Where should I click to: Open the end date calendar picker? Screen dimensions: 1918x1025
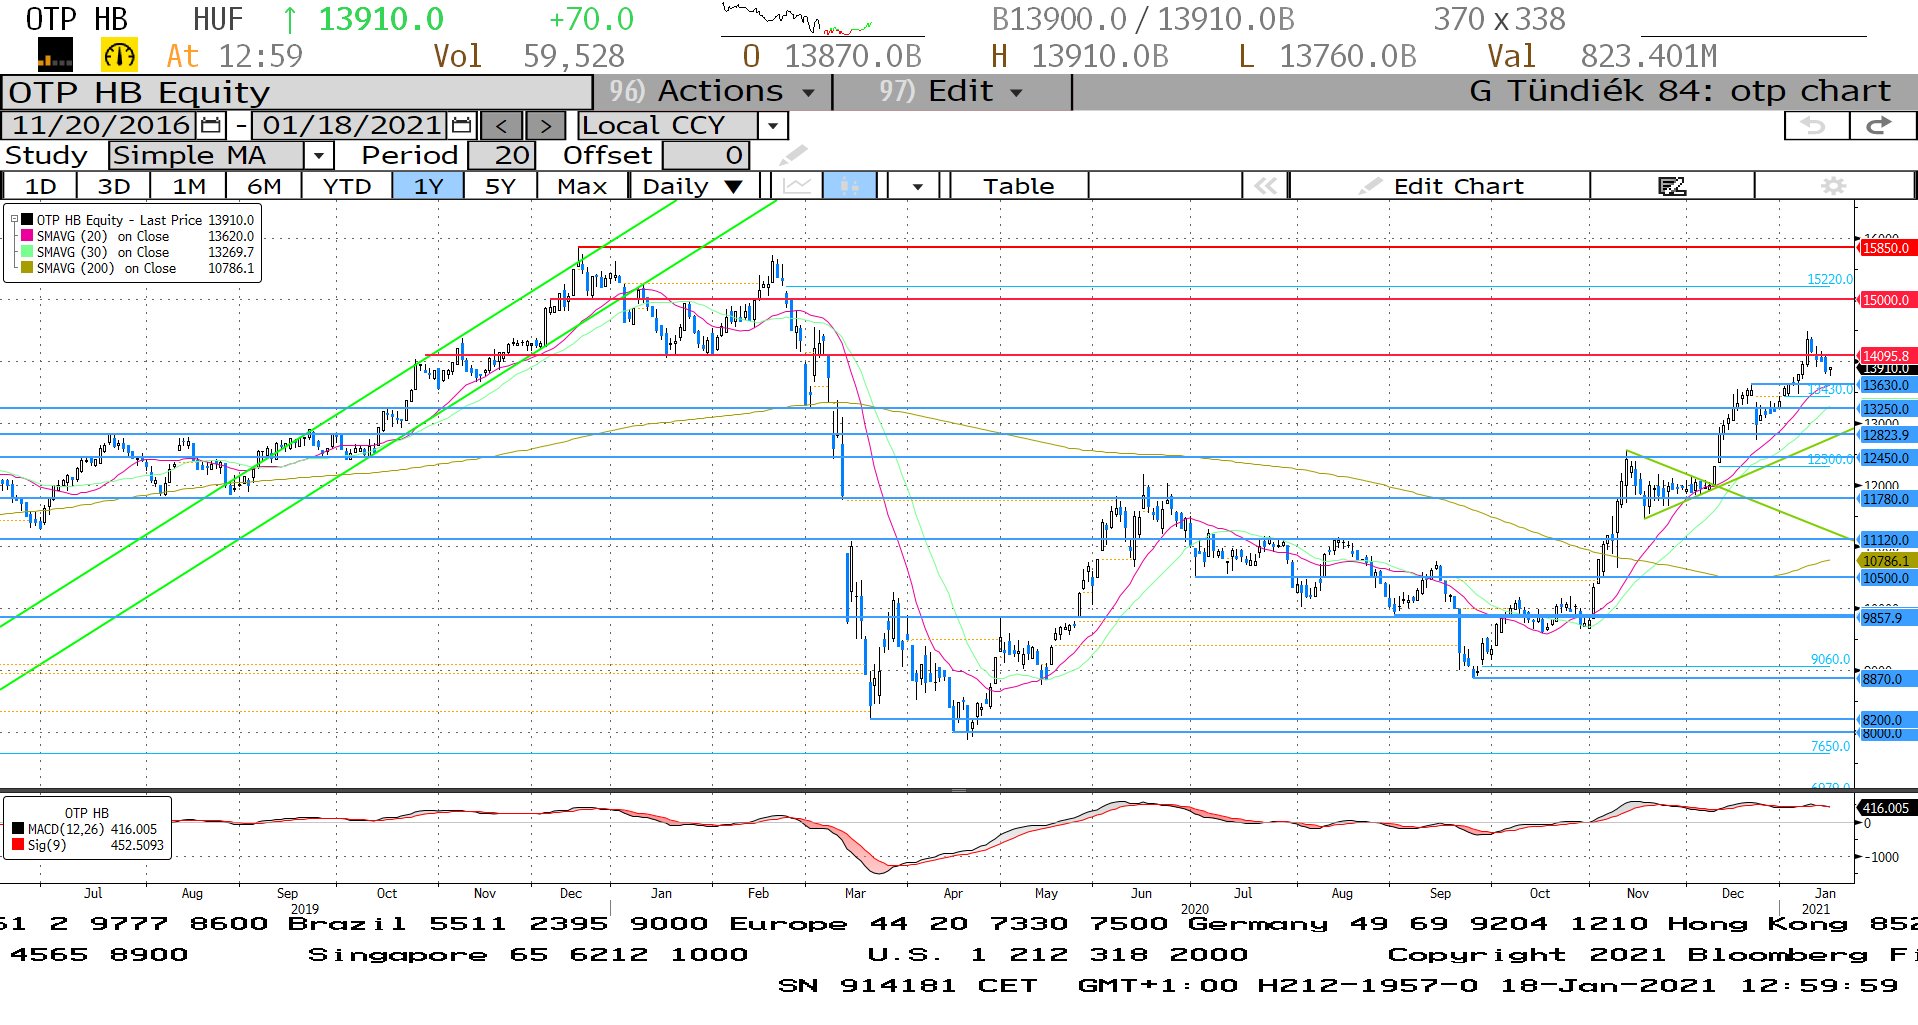click(461, 125)
